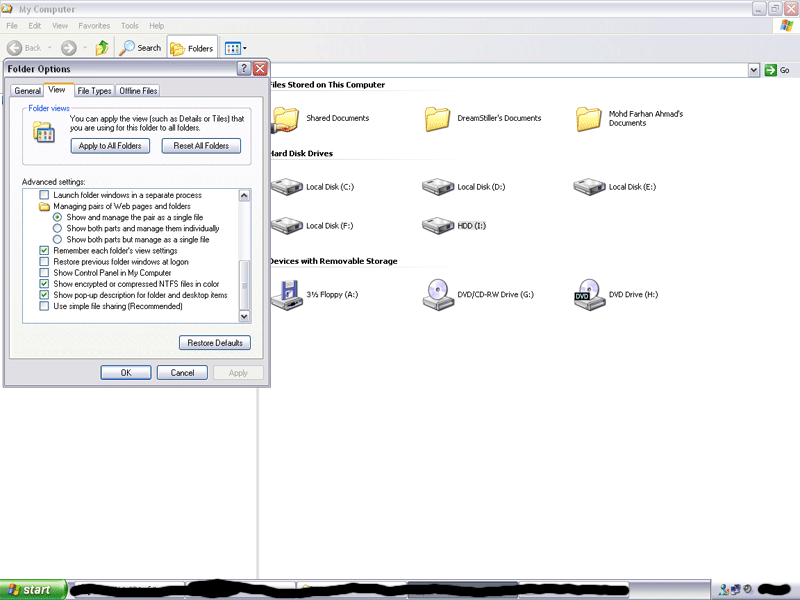
Task: Select the 3½ Floppy (A:) icon
Action: (x=287, y=294)
